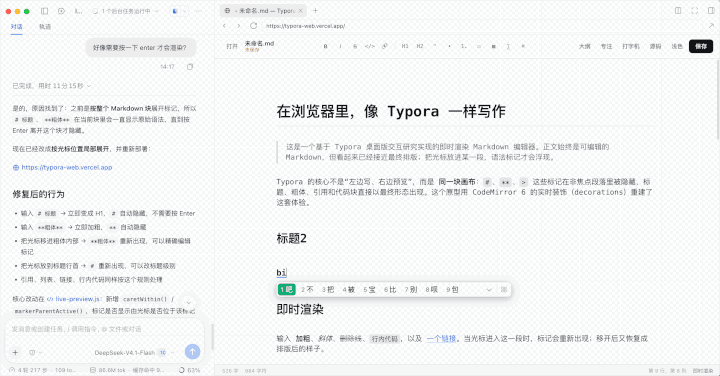The image size is (720, 376).
Task: Toggle the left sidebar panel icon
Action: (45, 11)
